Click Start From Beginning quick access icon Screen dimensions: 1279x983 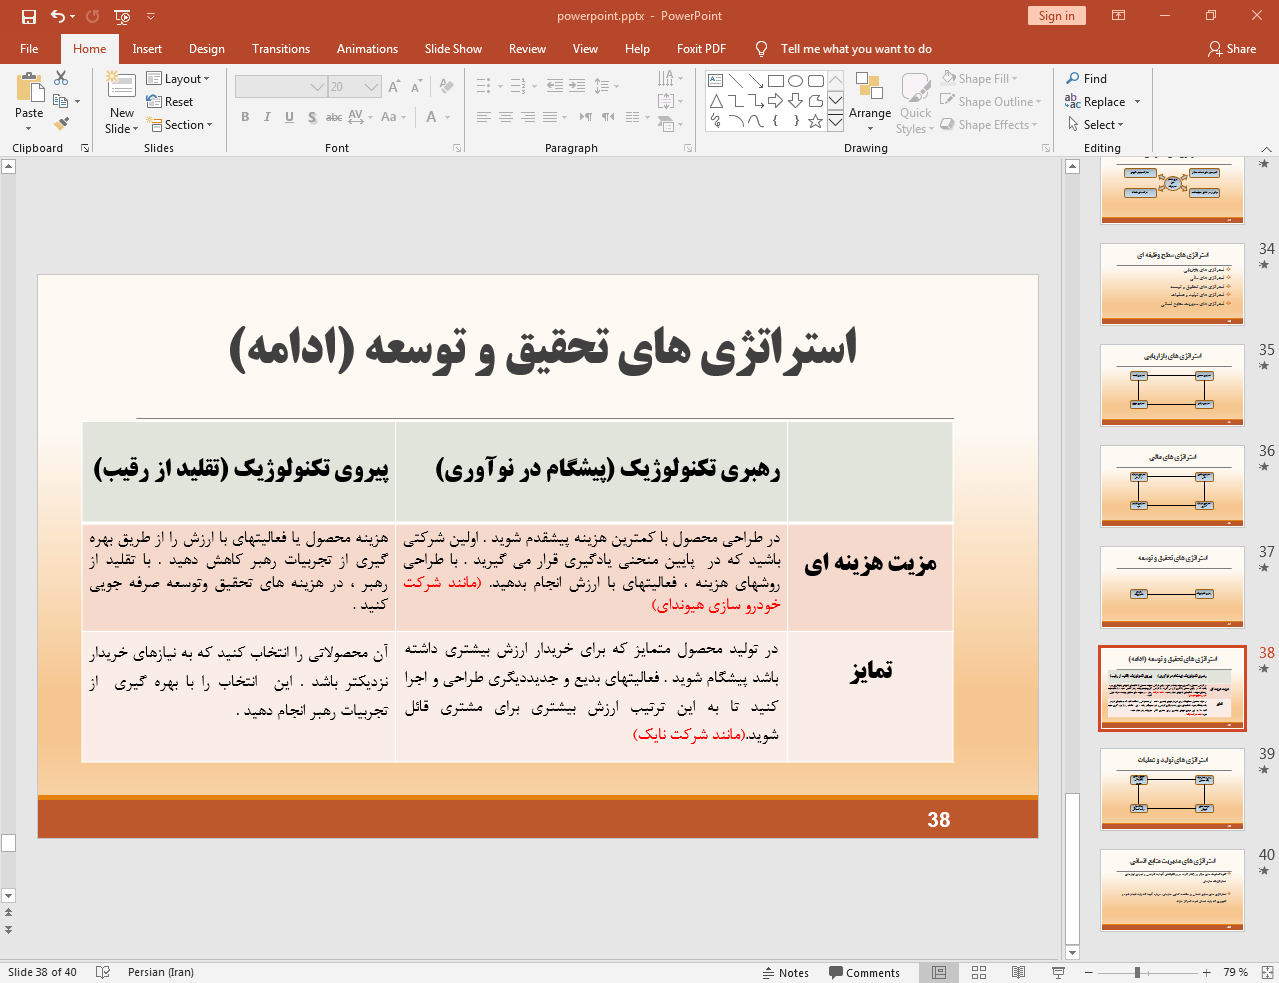pyautogui.click(x=122, y=16)
